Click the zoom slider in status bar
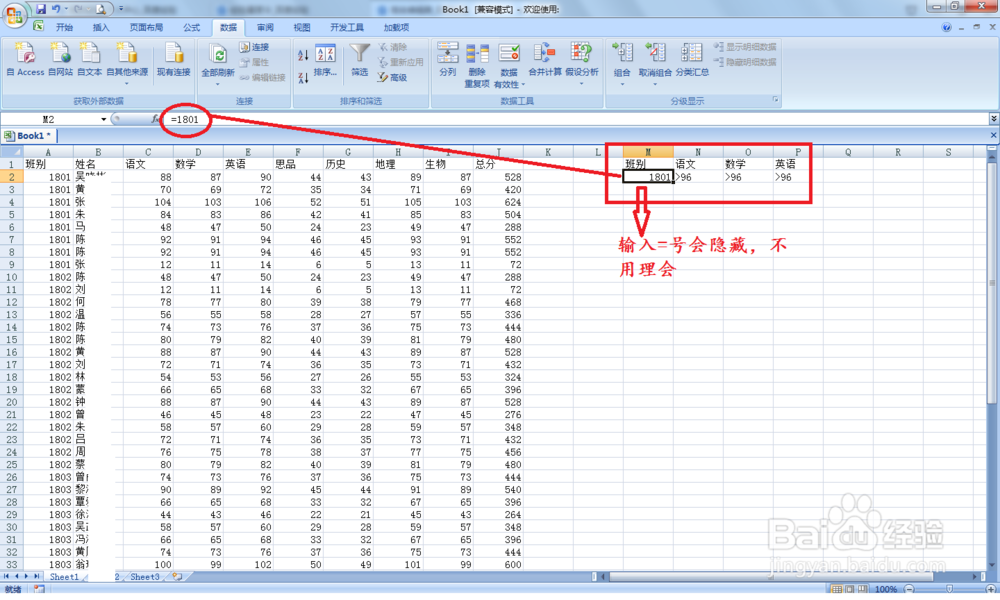1000x600 pixels. click(x=949, y=589)
